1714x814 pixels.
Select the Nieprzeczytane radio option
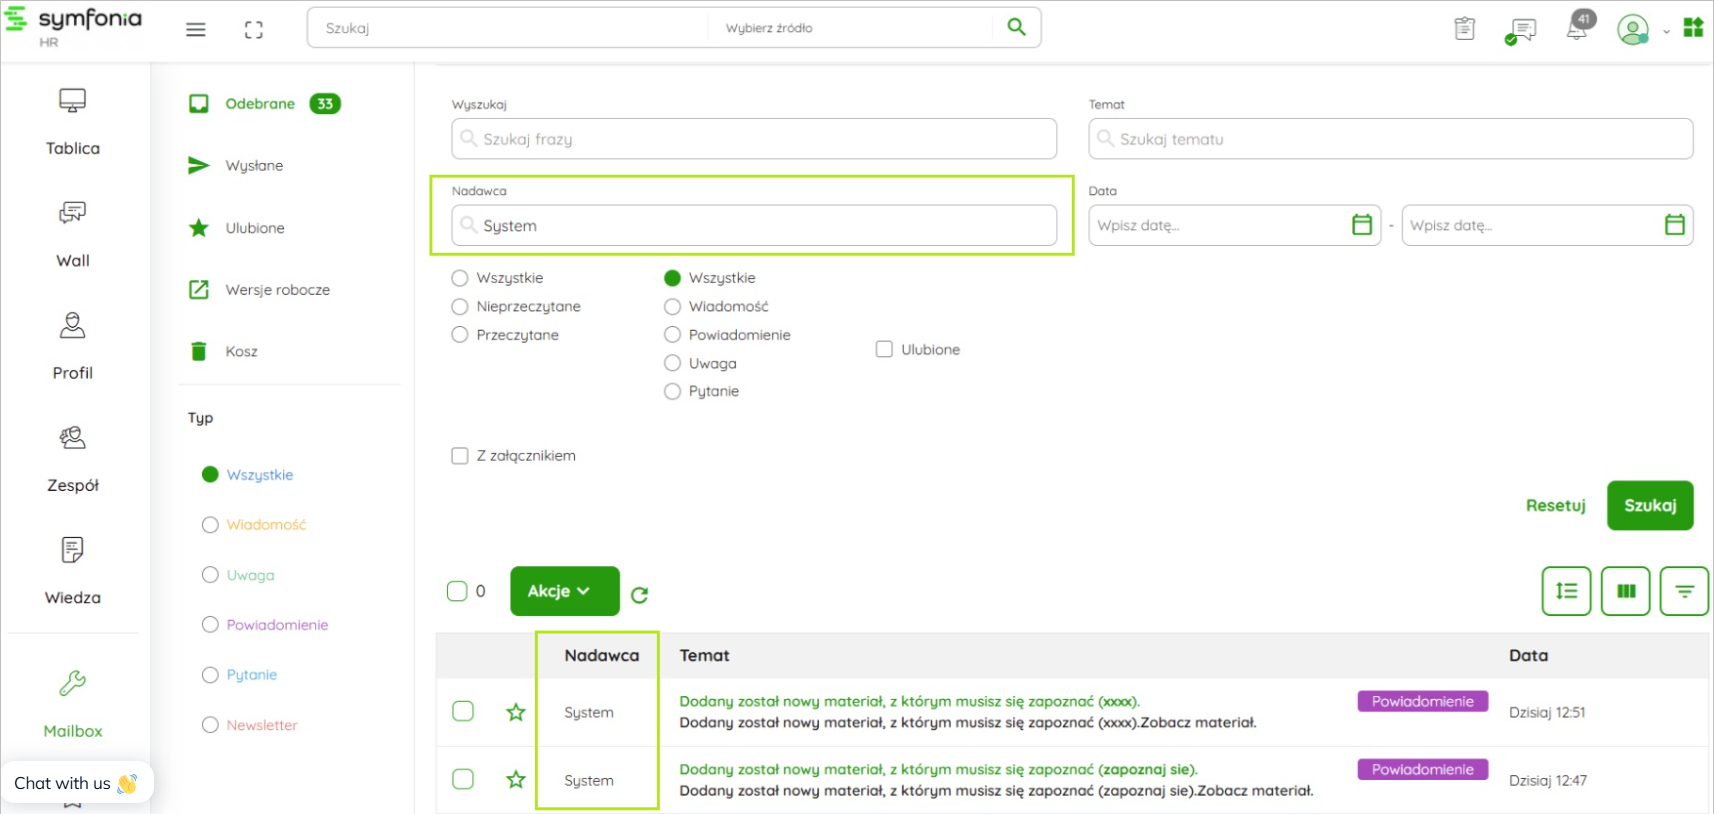click(x=460, y=307)
